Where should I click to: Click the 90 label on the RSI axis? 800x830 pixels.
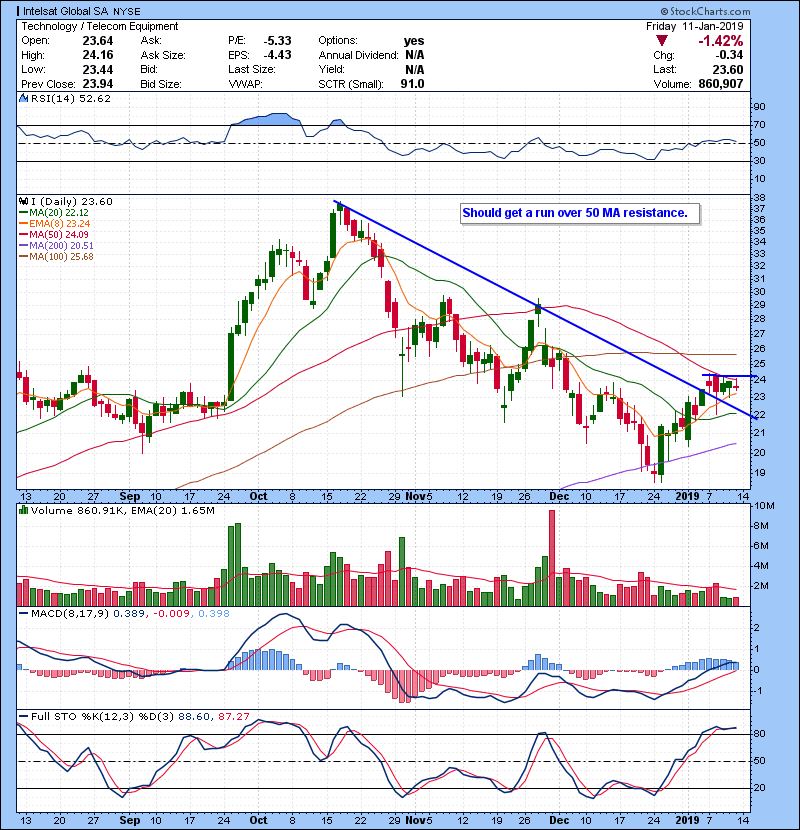click(760, 107)
